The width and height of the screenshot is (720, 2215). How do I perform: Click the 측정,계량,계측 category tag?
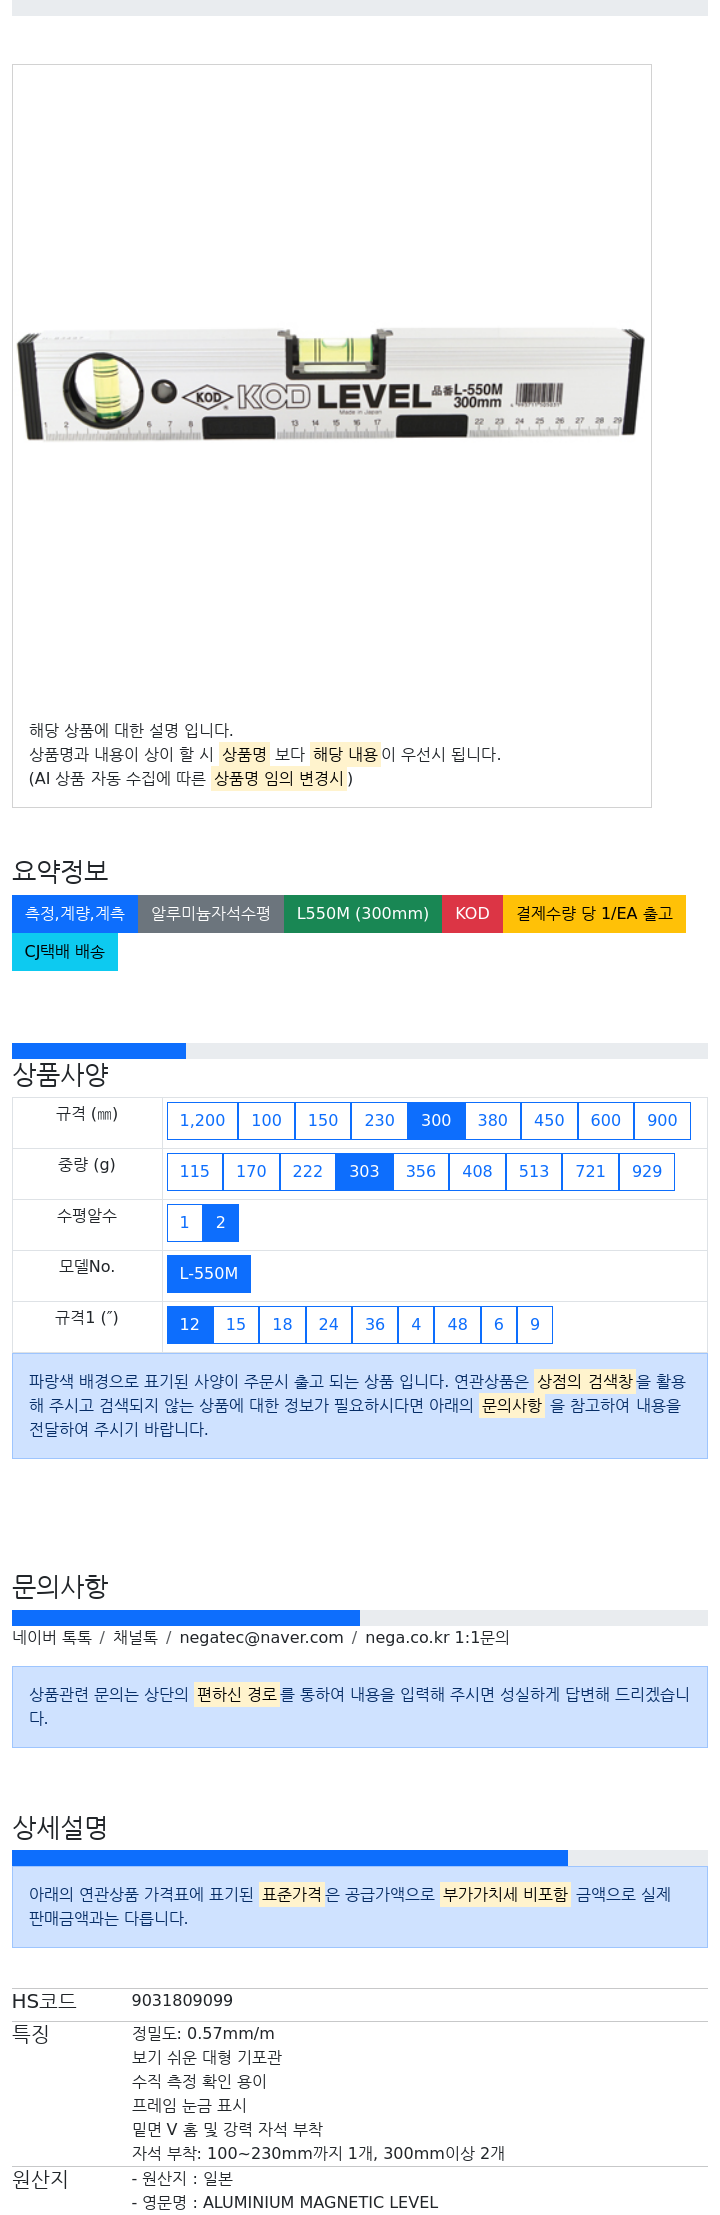tap(75, 913)
